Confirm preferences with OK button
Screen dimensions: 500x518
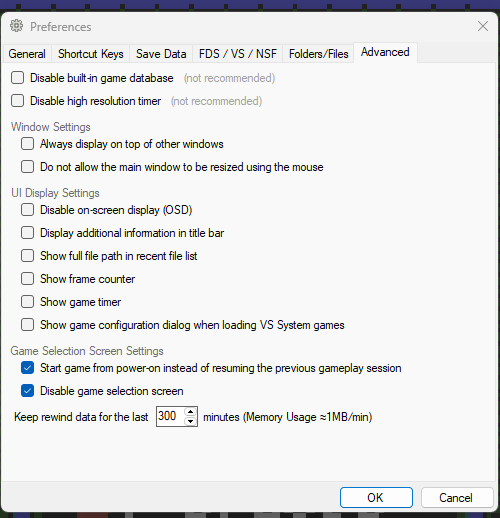(376, 498)
